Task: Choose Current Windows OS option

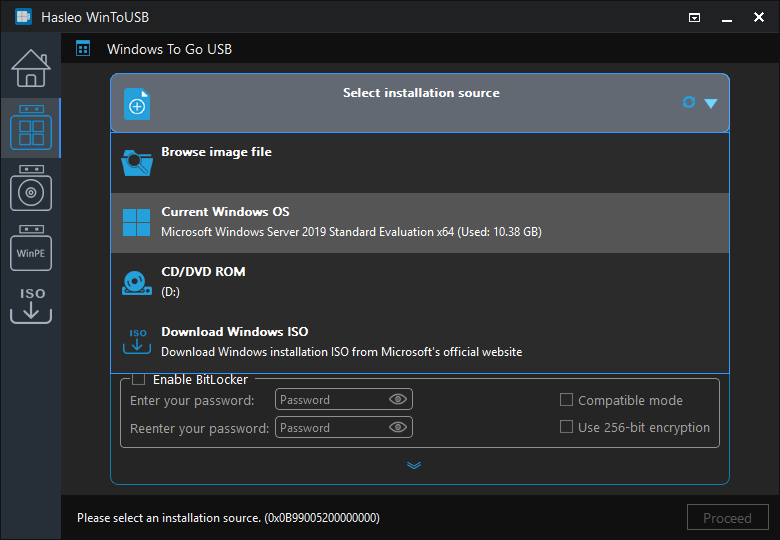Action: pos(420,223)
